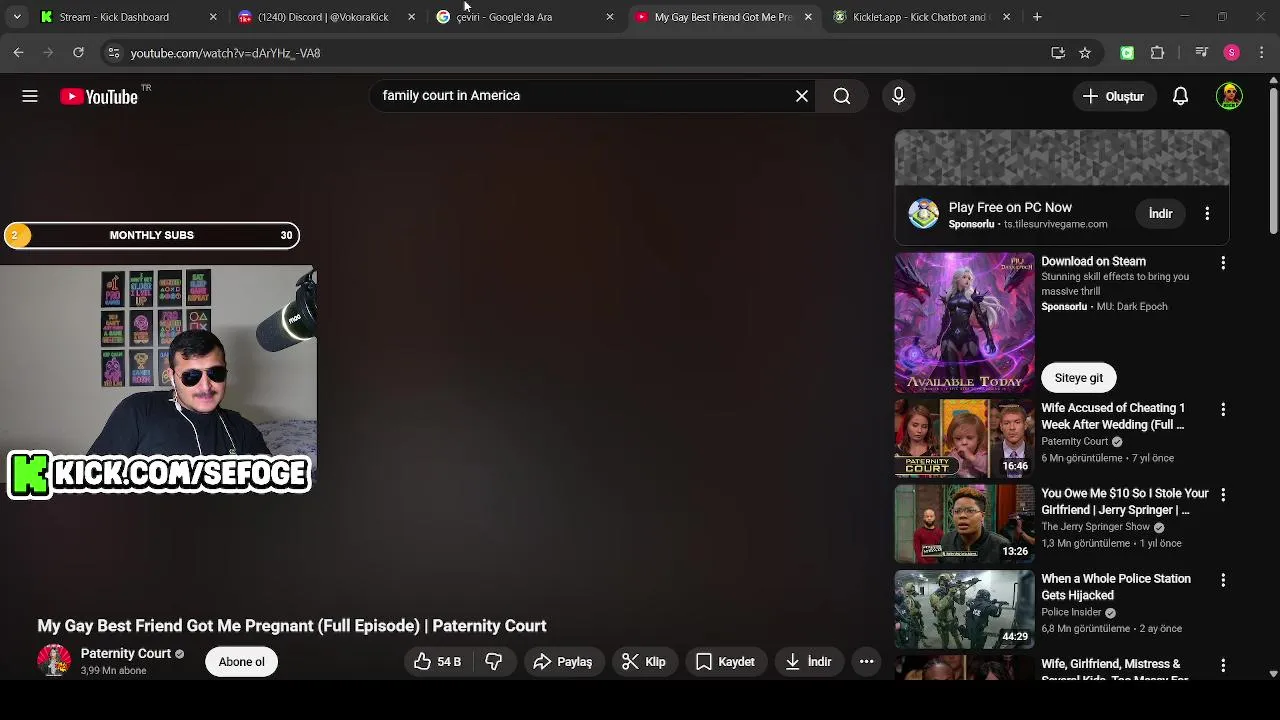
Task: Bookmark this page with the star
Action: [x=1085, y=53]
